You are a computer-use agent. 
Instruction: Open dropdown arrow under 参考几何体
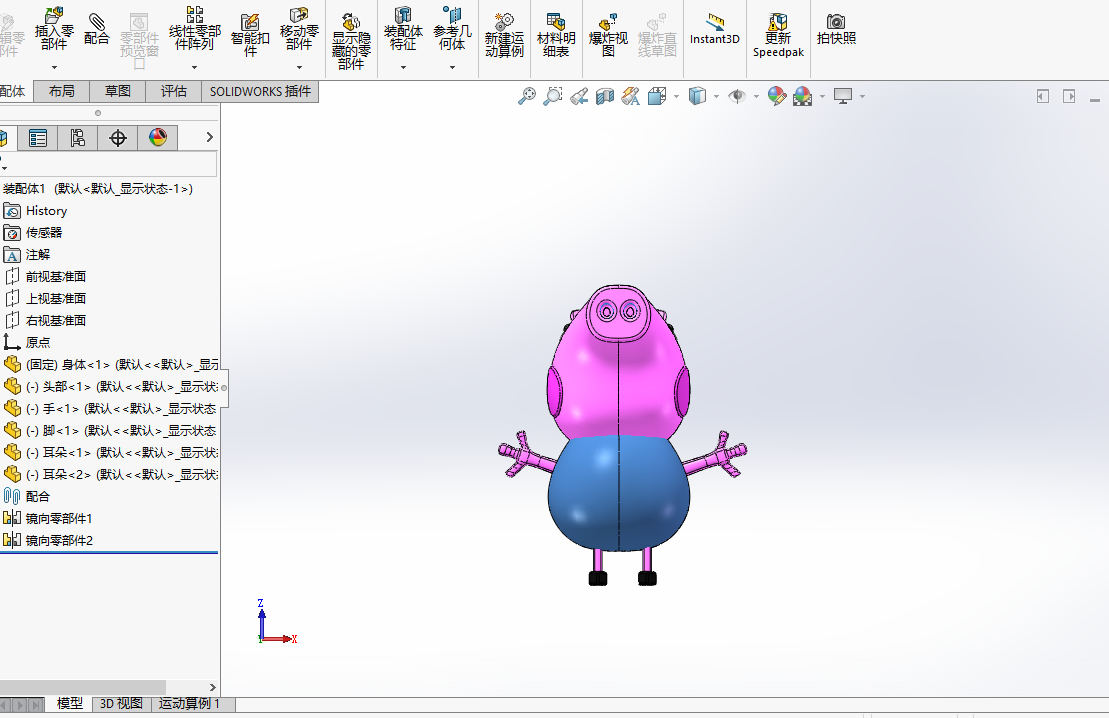pos(453,67)
